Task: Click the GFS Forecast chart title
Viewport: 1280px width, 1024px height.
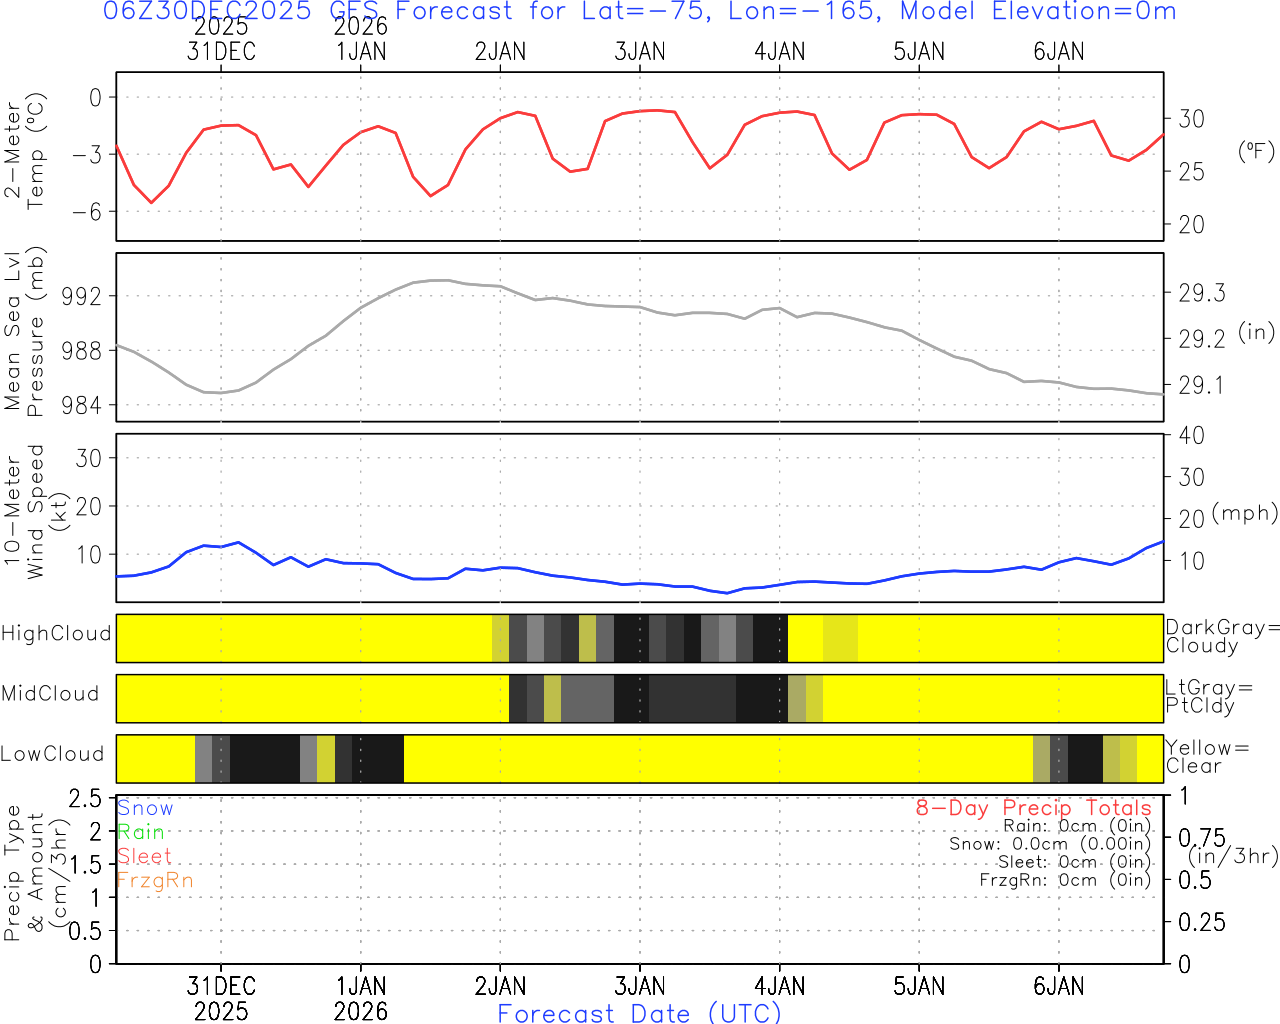Action: pyautogui.click(x=640, y=12)
